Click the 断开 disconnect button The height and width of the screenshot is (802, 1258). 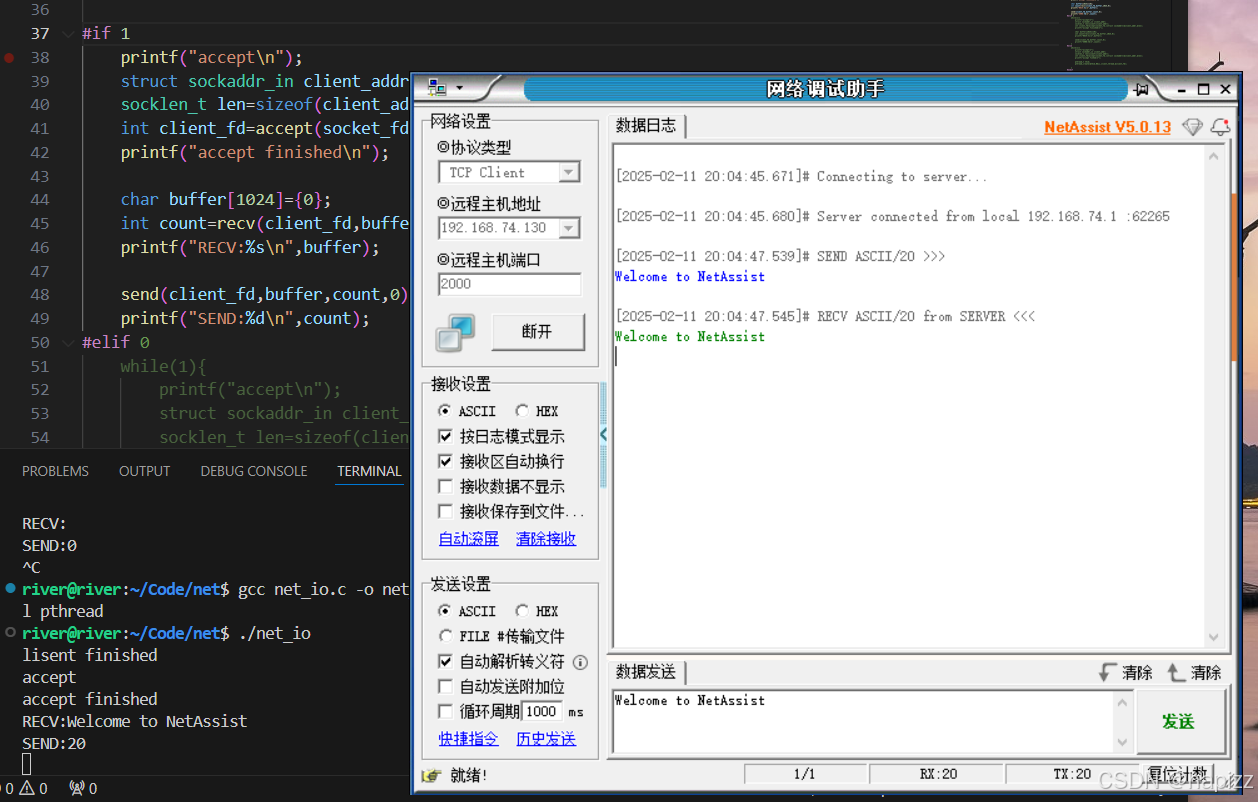tap(538, 332)
